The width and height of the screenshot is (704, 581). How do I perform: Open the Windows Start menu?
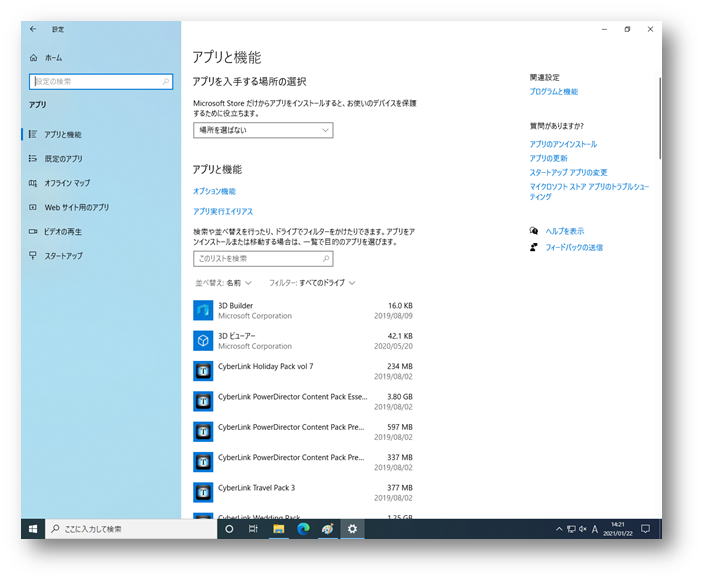(33, 529)
